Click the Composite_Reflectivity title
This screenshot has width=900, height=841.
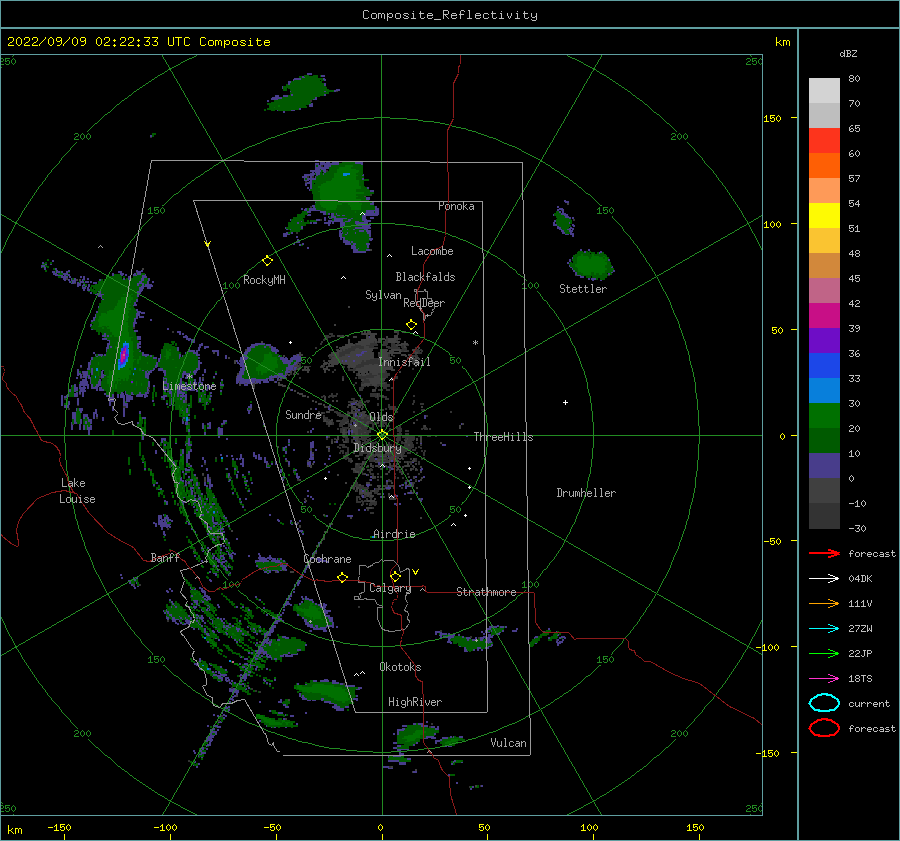tap(449, 15)
